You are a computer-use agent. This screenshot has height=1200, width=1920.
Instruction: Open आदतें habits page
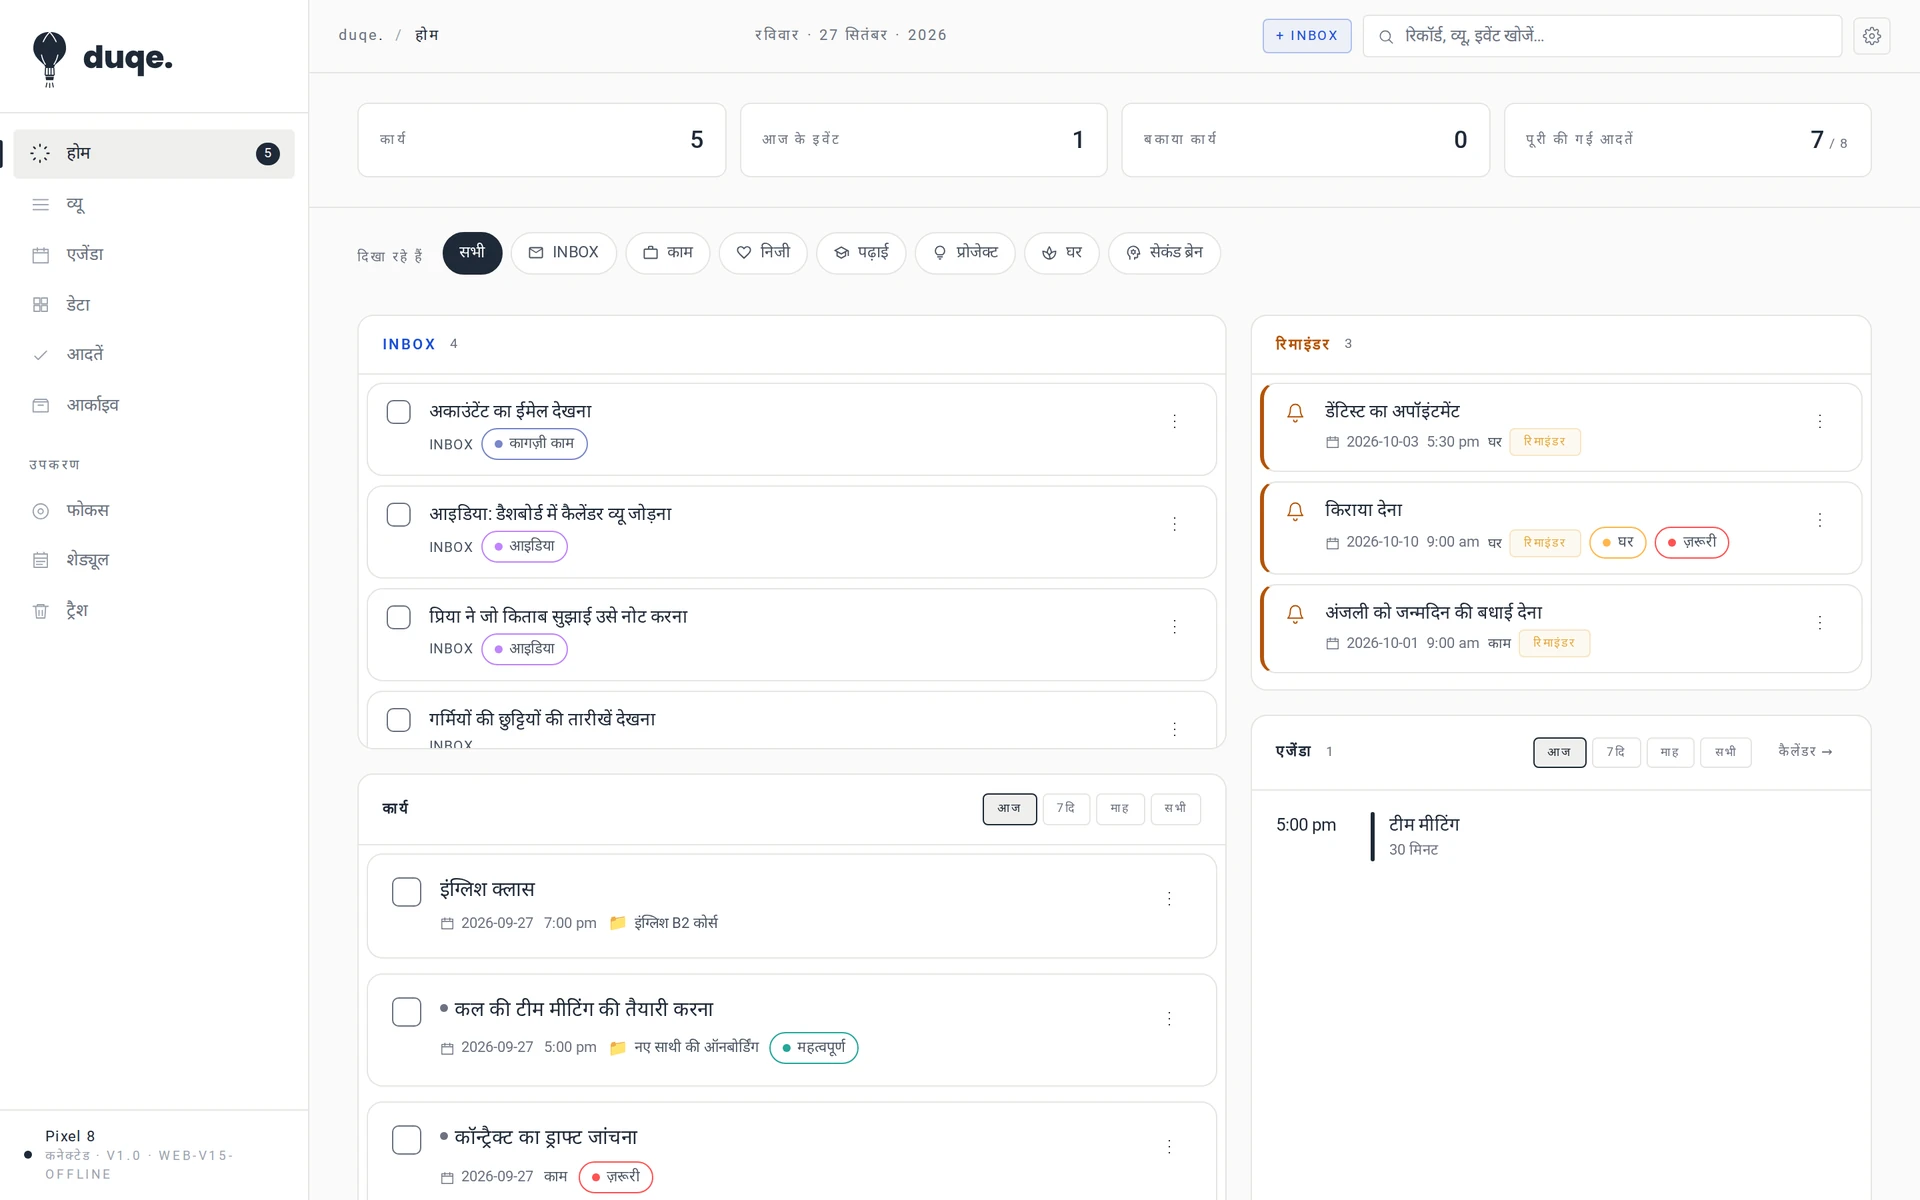tap(154, 354)
